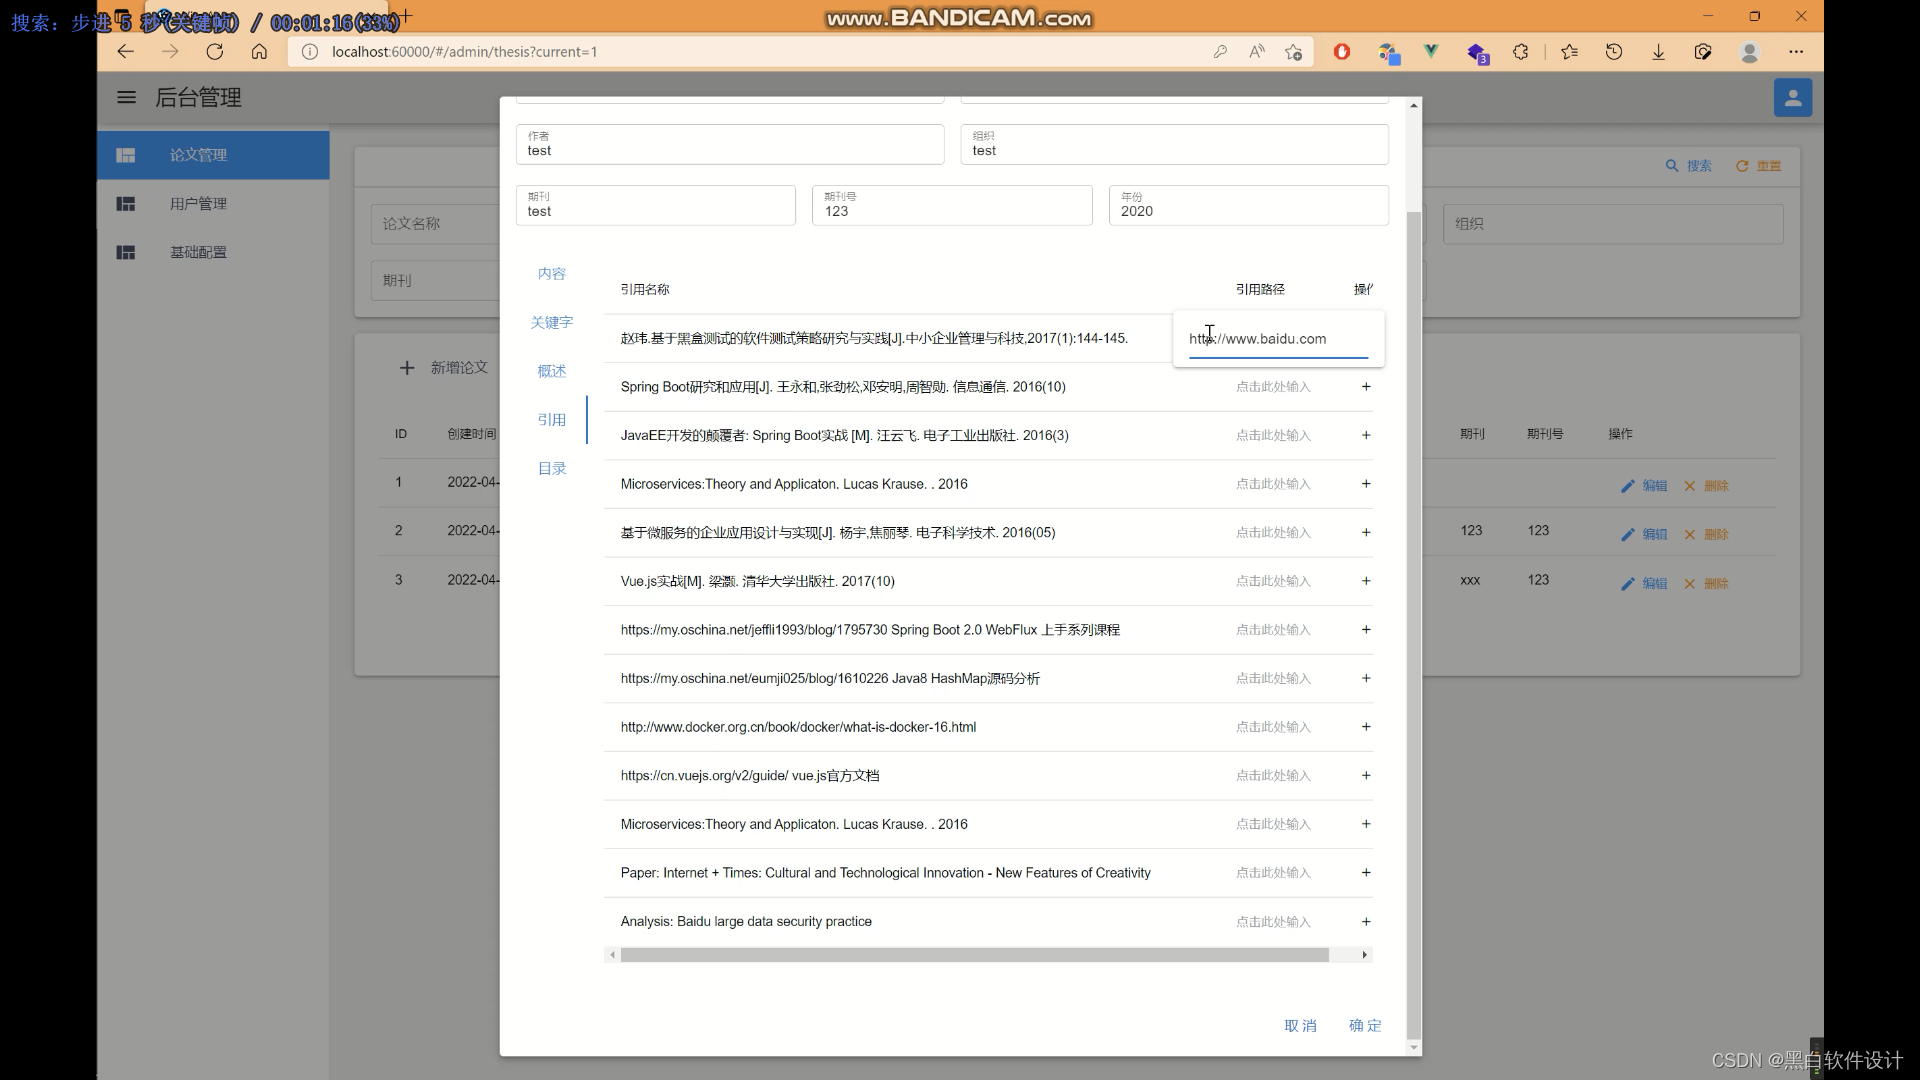The image size is (1920, 1080).
Task: Click 重置 button in background page
Action: pos(1758,166)
